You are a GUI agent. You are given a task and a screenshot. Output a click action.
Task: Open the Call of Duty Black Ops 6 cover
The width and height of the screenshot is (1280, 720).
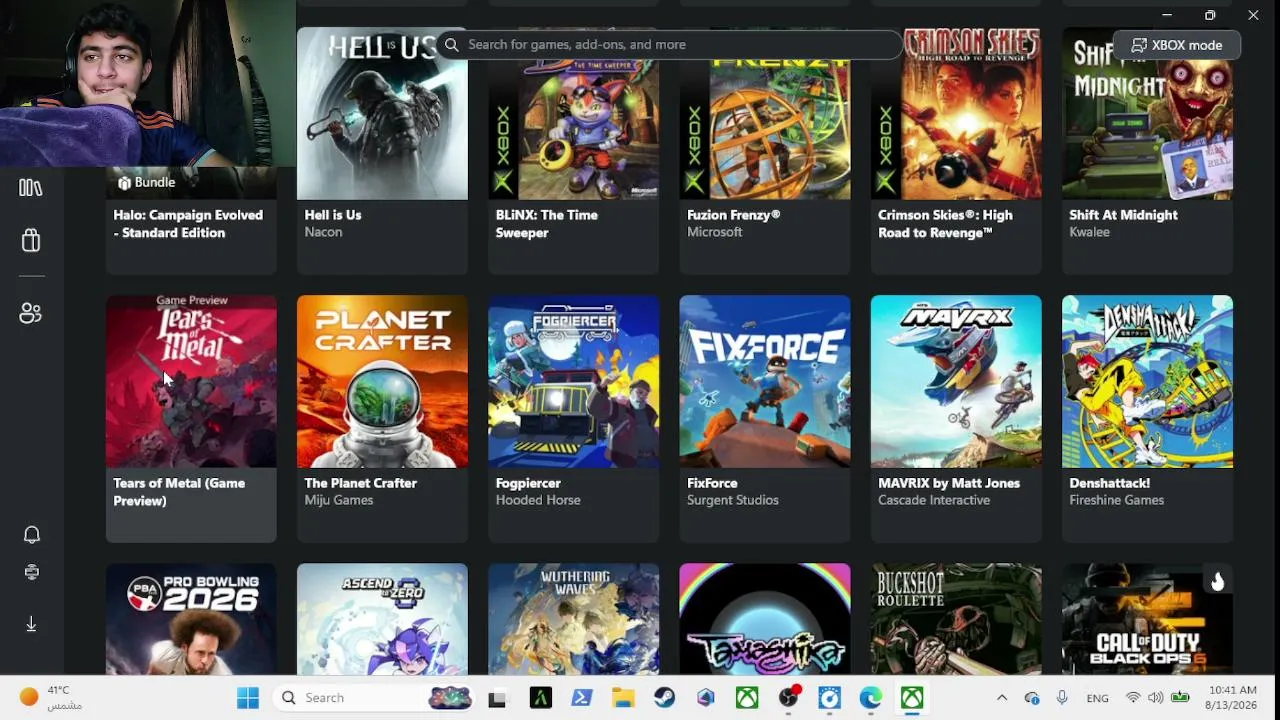1147,619
